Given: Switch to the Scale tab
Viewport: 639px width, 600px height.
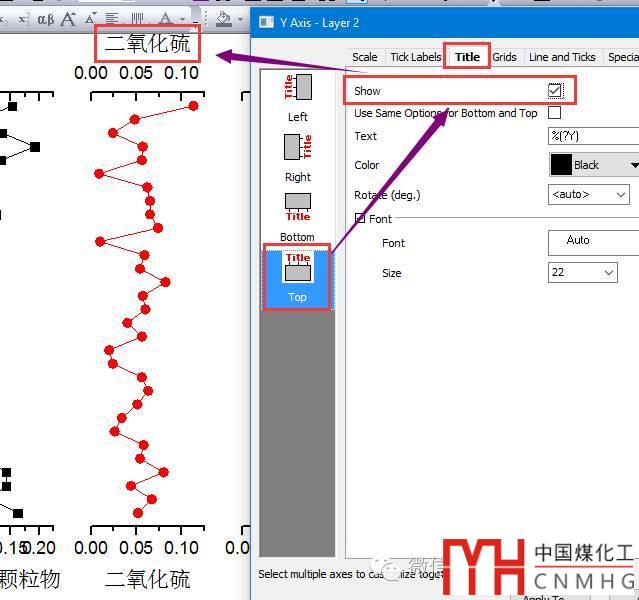Looking at the screenshot, I should click(365, 57).
